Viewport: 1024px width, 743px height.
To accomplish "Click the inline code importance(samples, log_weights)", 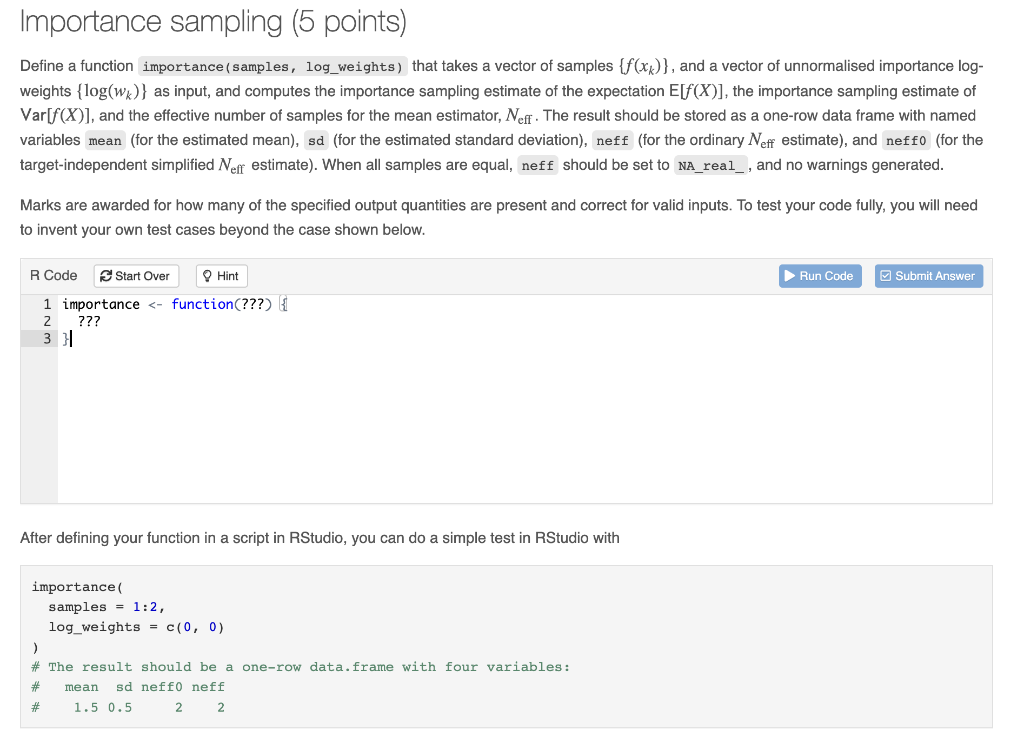I will point(274,66).
